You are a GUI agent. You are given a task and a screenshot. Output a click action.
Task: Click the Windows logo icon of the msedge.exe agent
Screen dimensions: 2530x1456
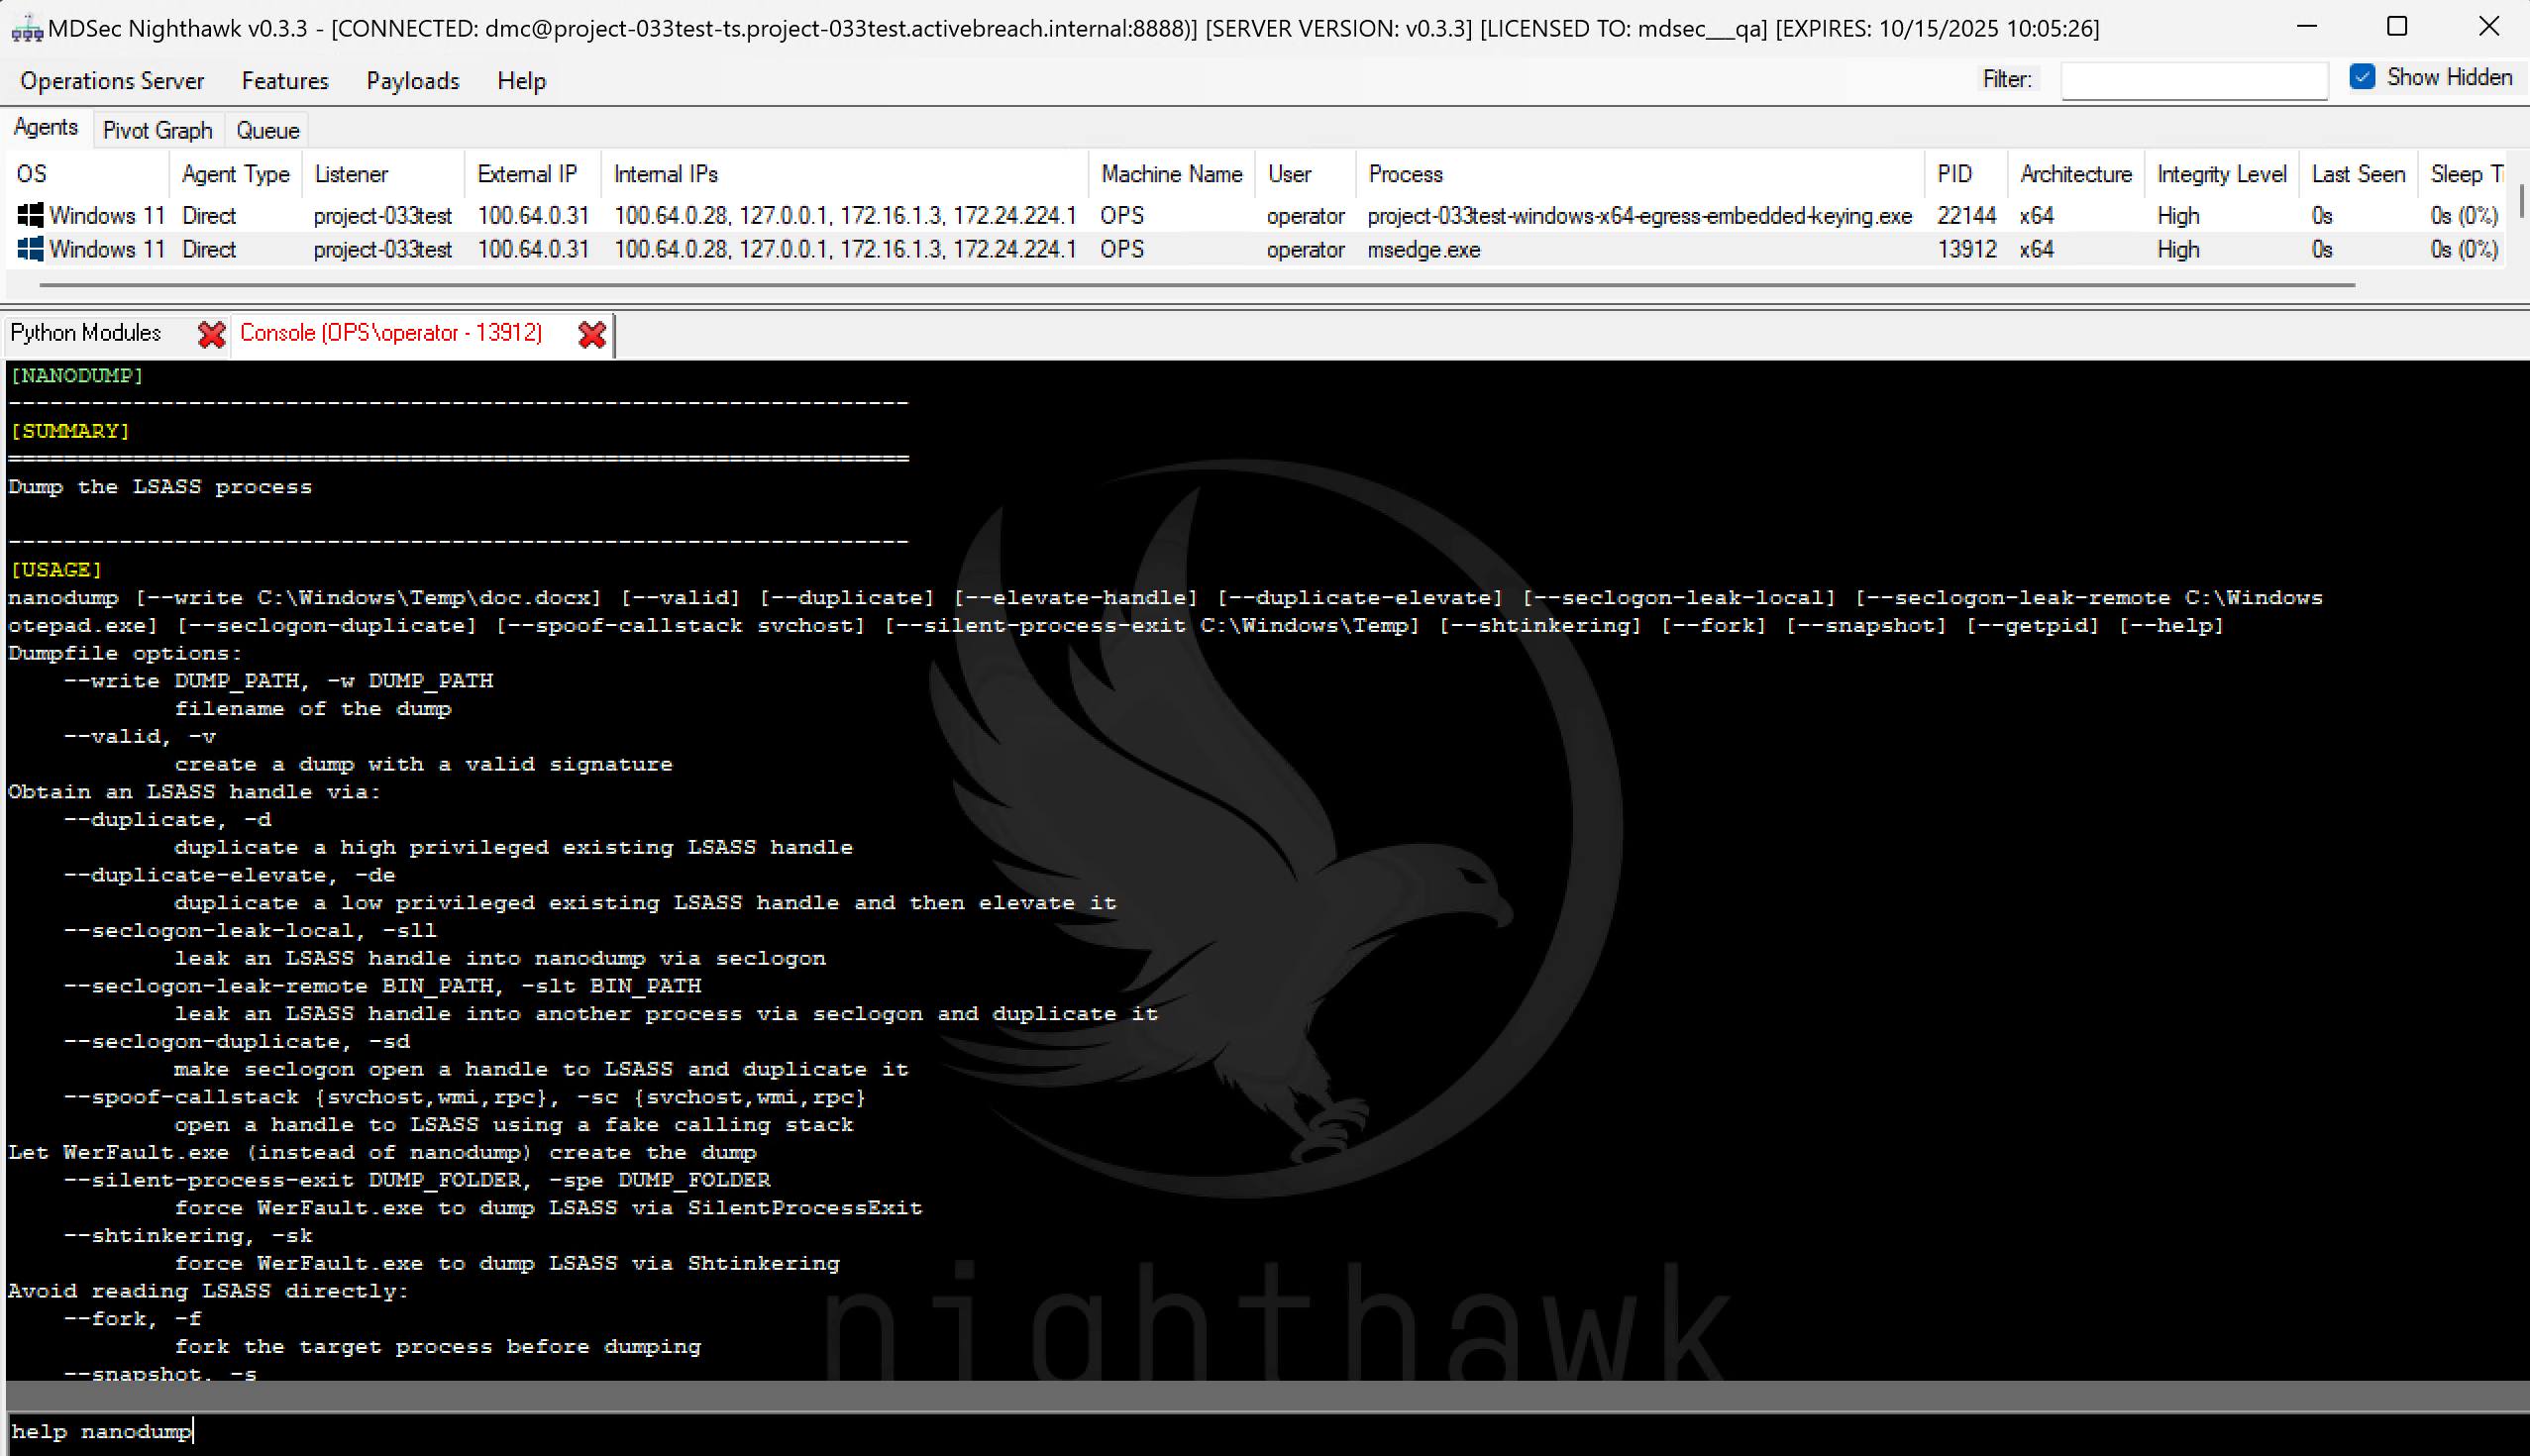pos(30,249)
